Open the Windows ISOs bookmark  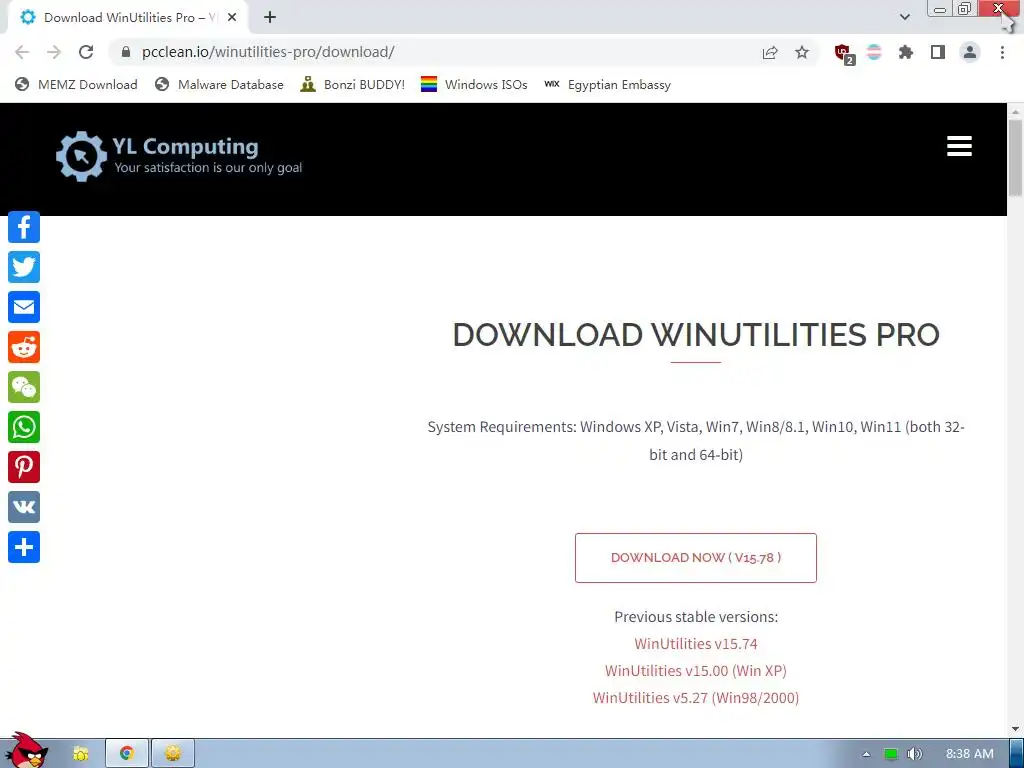pyautogui.click(x=474, y=84)
